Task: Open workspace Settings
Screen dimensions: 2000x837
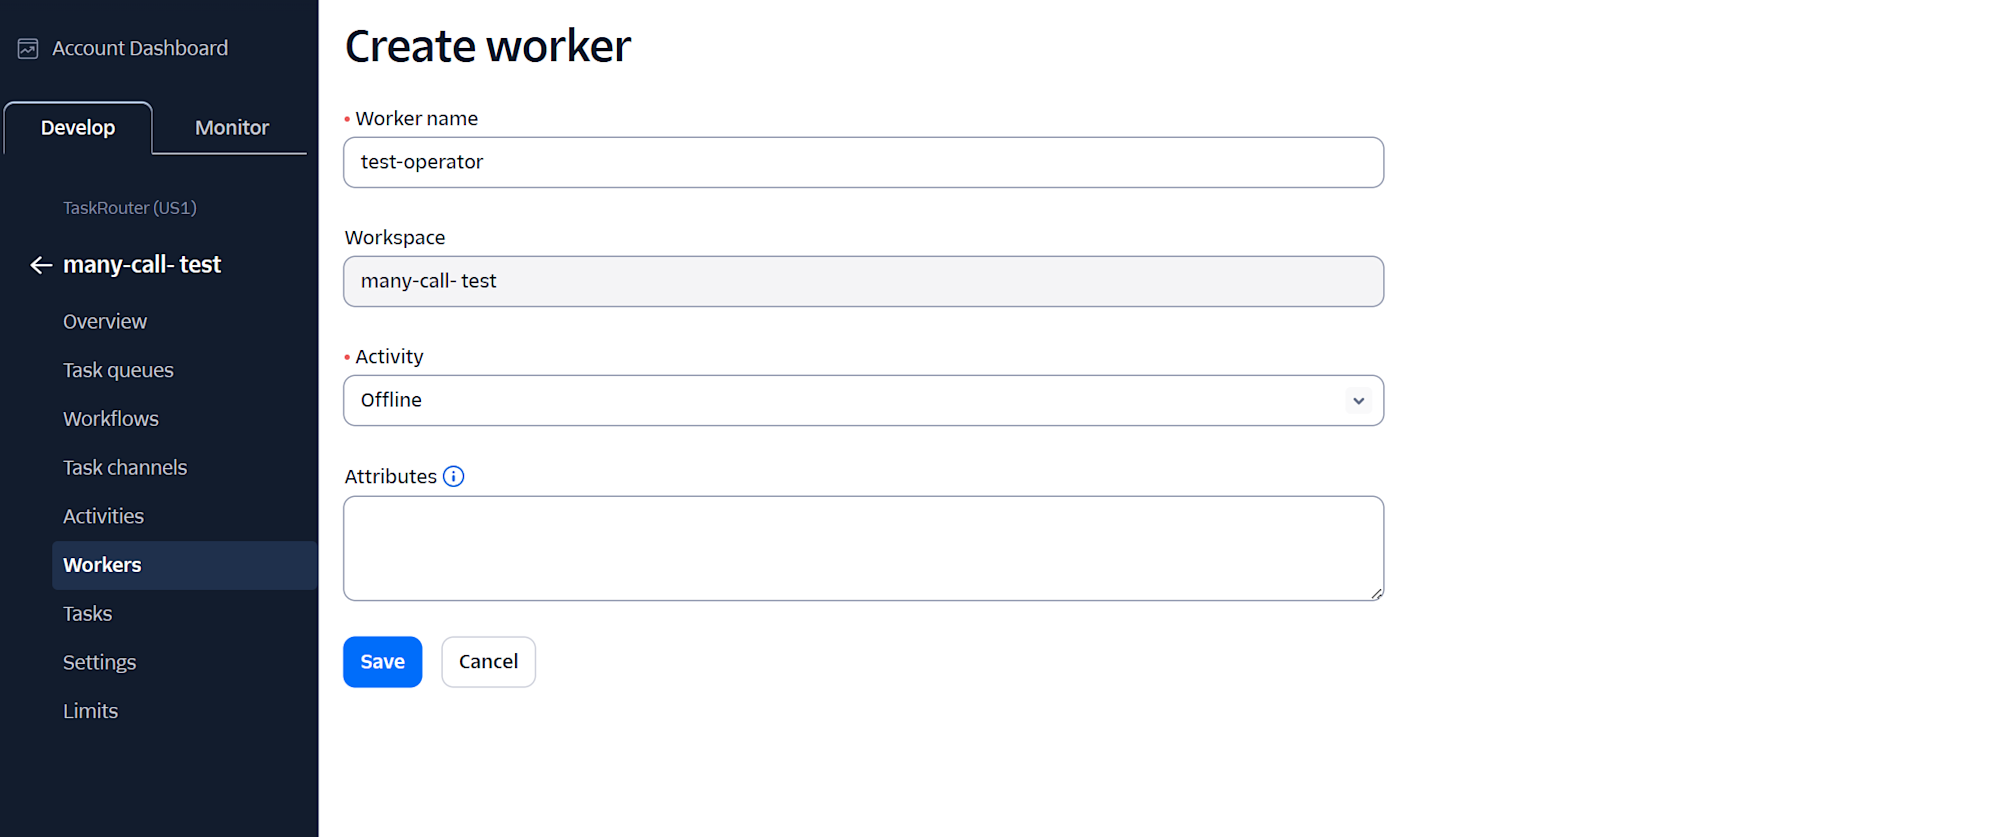Action: point(99,662)
